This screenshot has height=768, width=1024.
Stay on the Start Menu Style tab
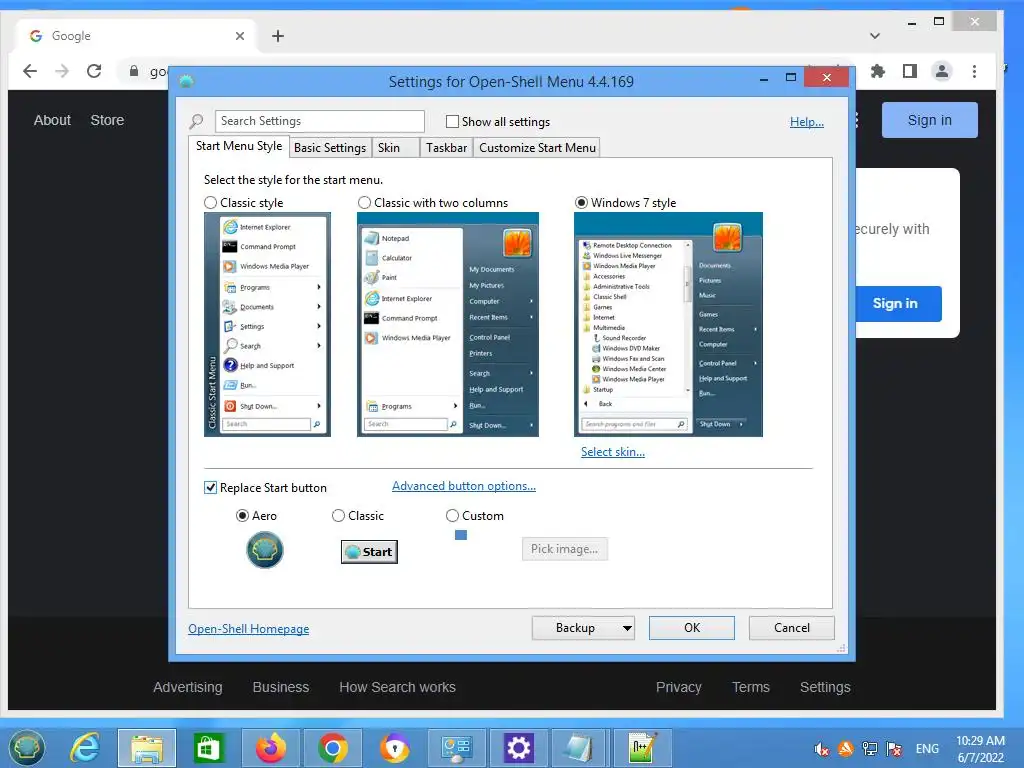(239, 146)
